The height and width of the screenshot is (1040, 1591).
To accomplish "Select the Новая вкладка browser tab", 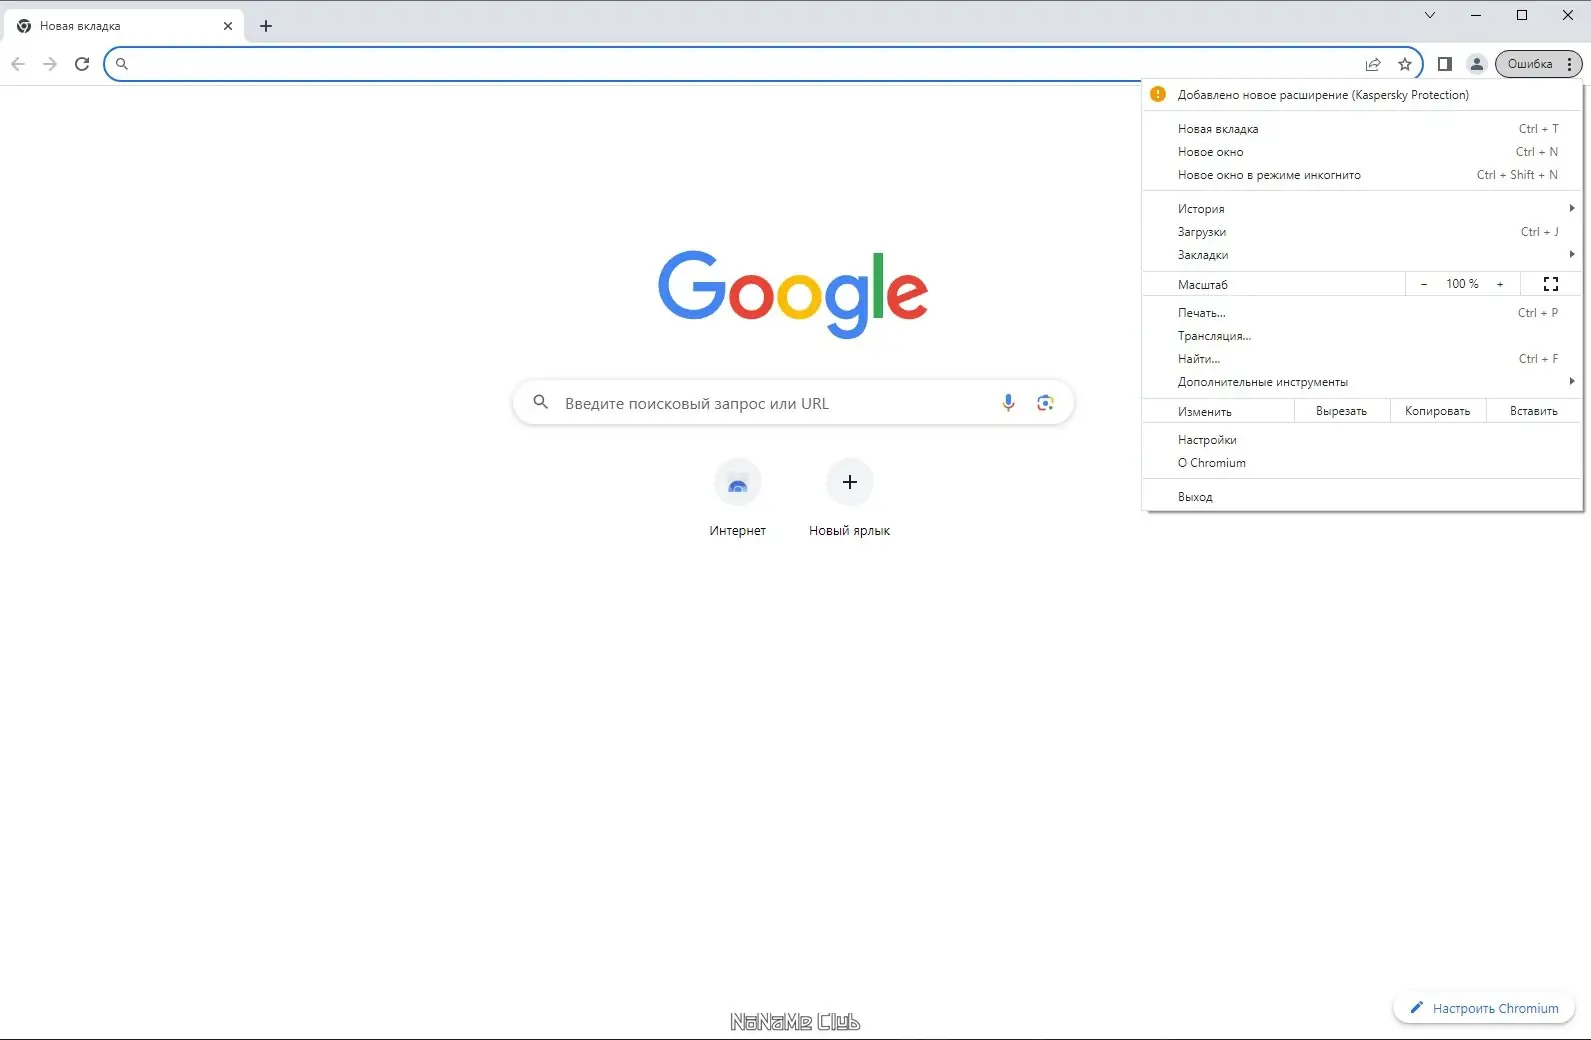I will [125, 26].
